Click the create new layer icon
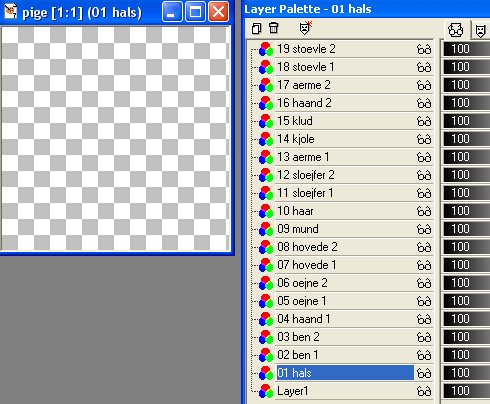 click(256, 29)
